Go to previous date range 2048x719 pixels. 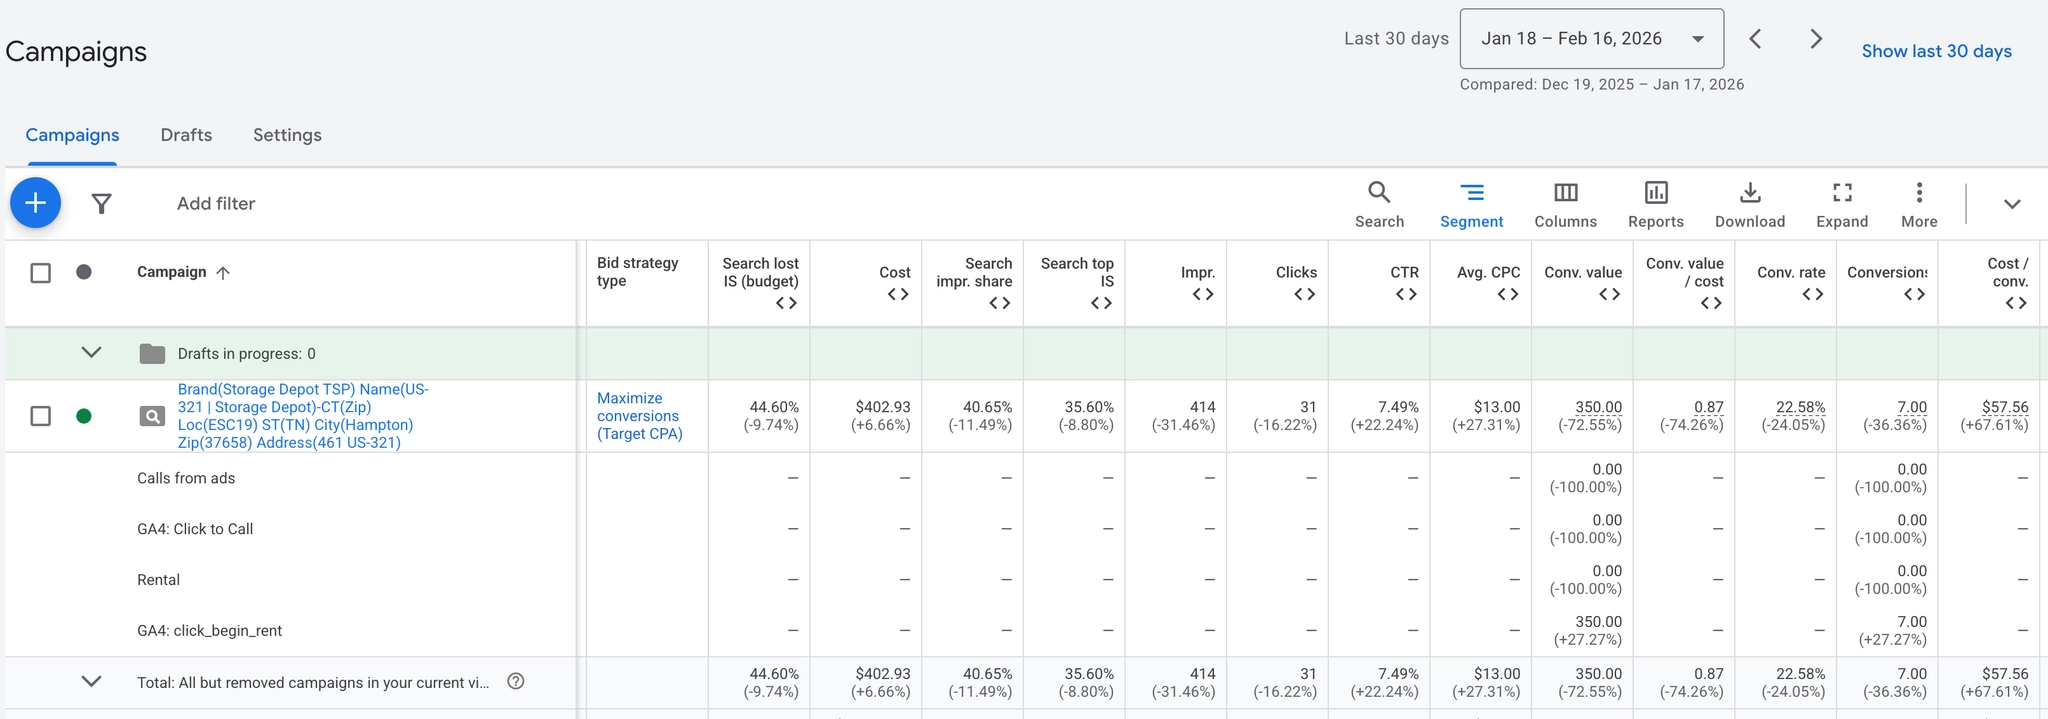1755,39
